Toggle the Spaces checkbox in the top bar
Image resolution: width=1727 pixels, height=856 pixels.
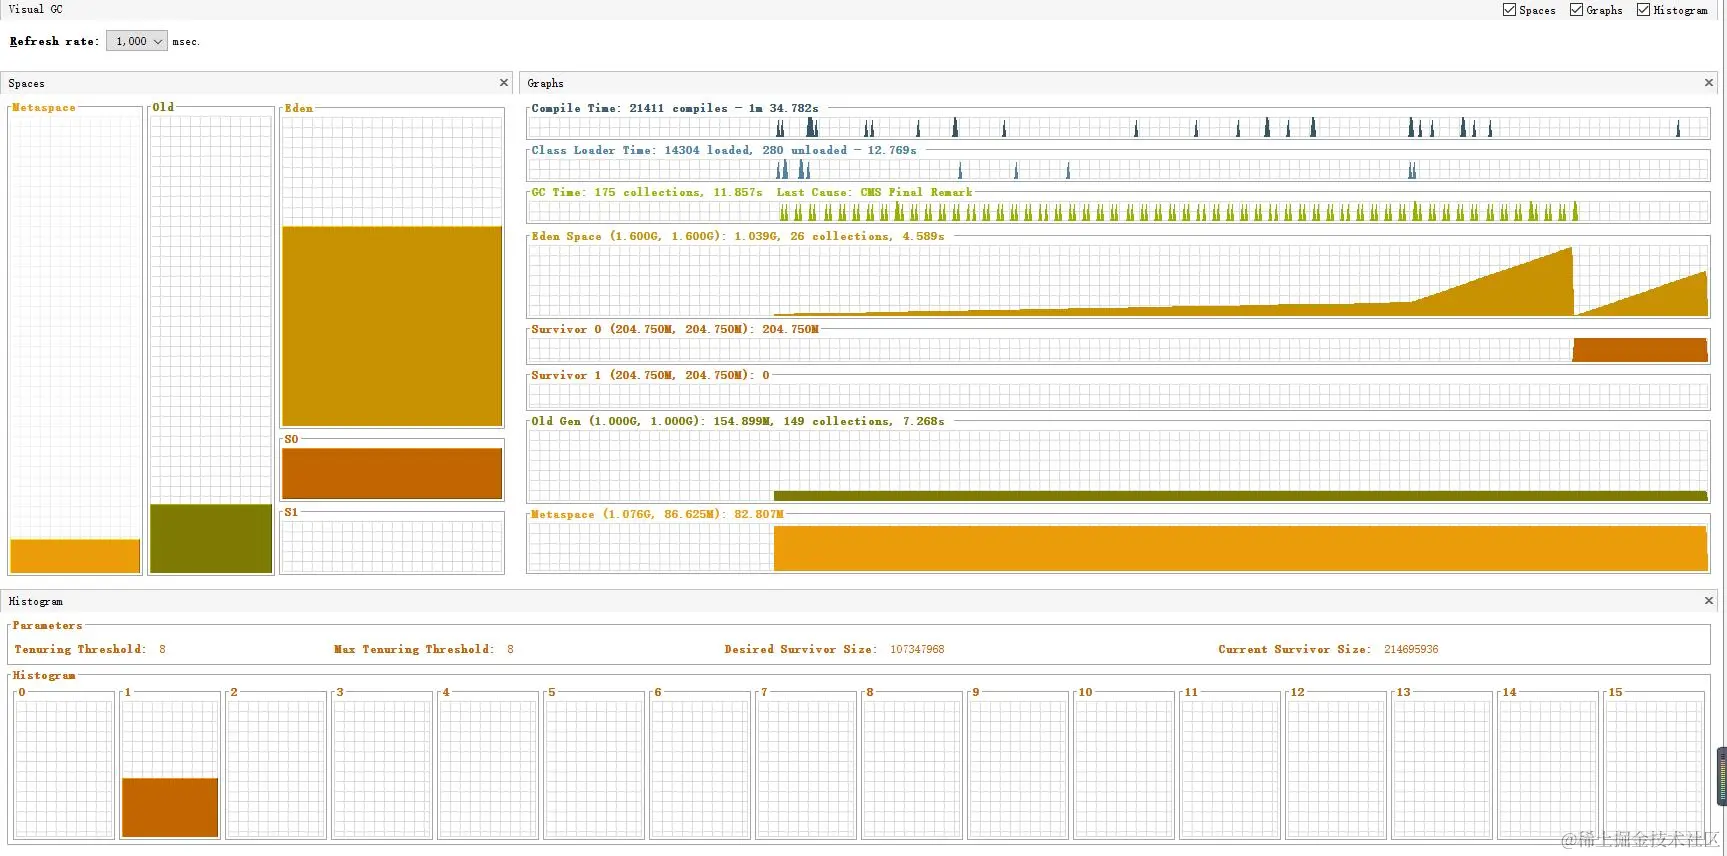[x=1509, y=10]
